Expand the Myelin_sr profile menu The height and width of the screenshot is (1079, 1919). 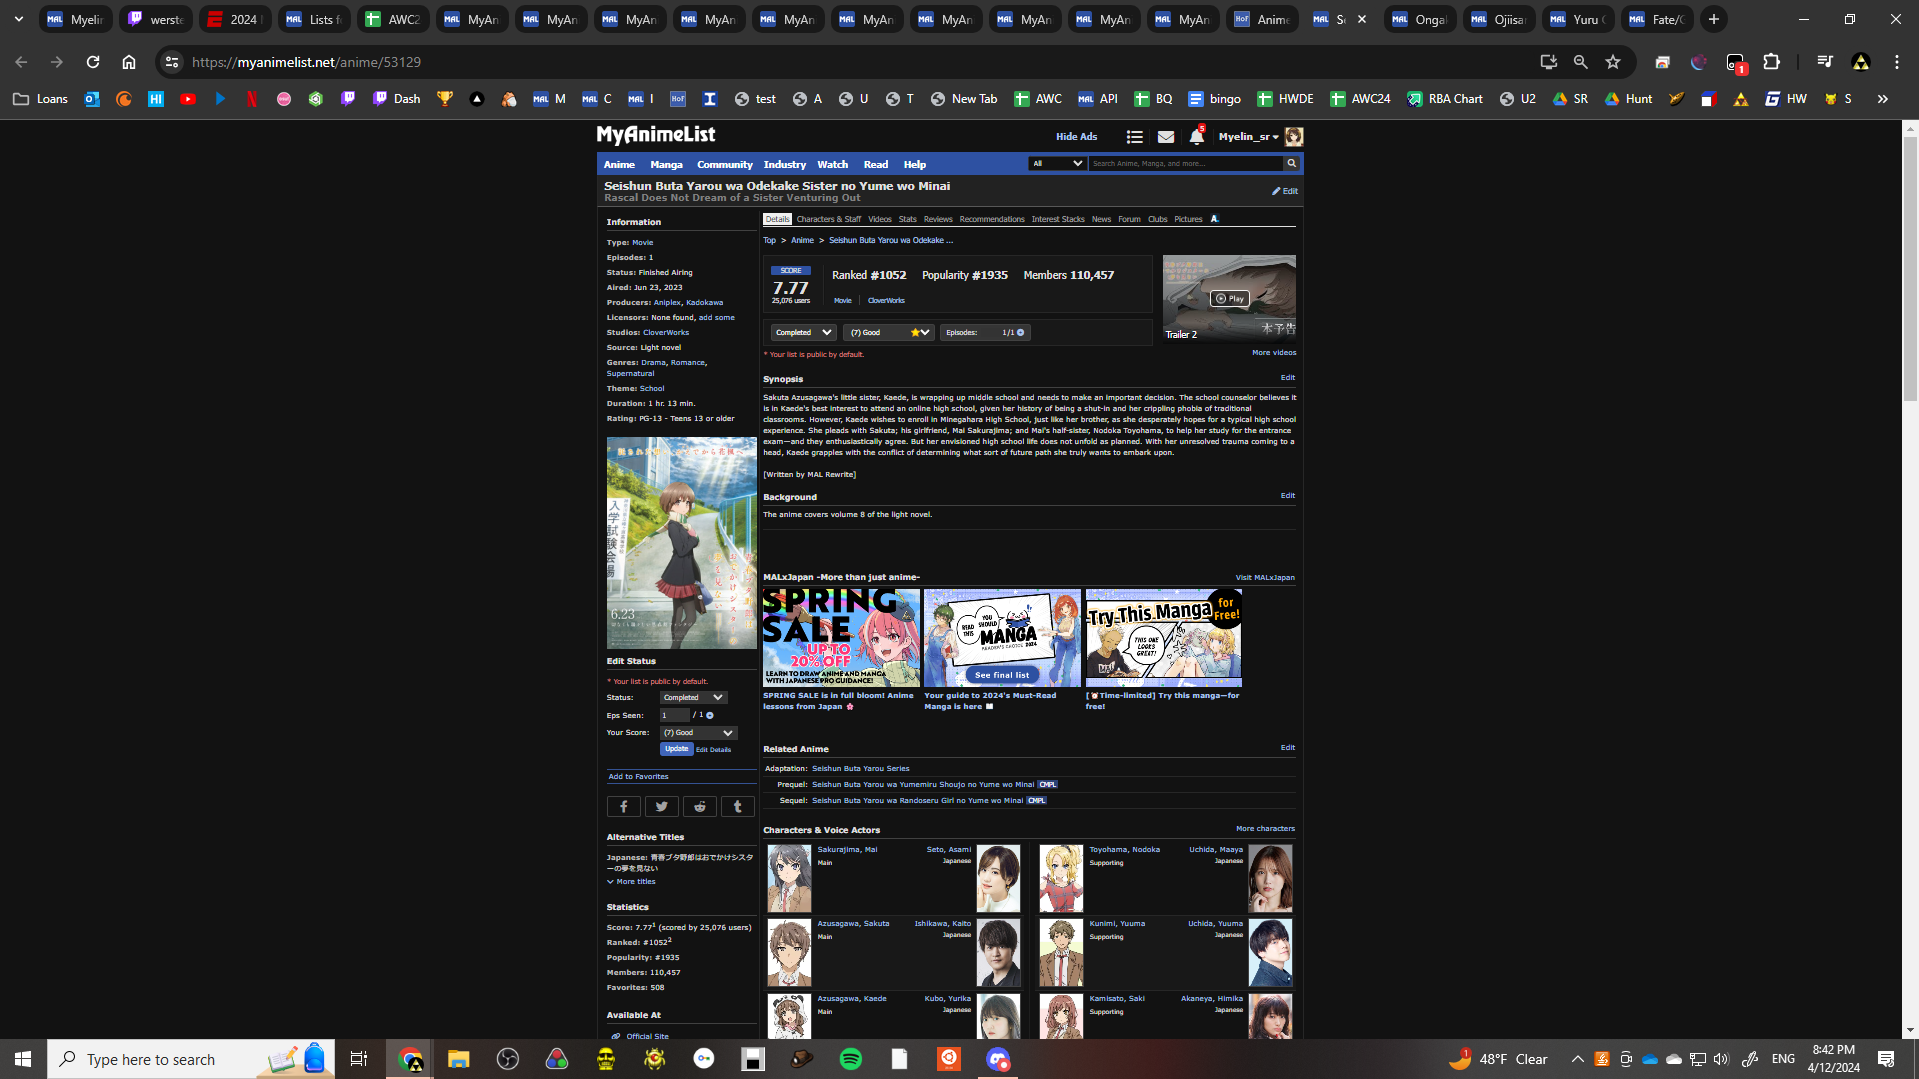(1248, 137)
